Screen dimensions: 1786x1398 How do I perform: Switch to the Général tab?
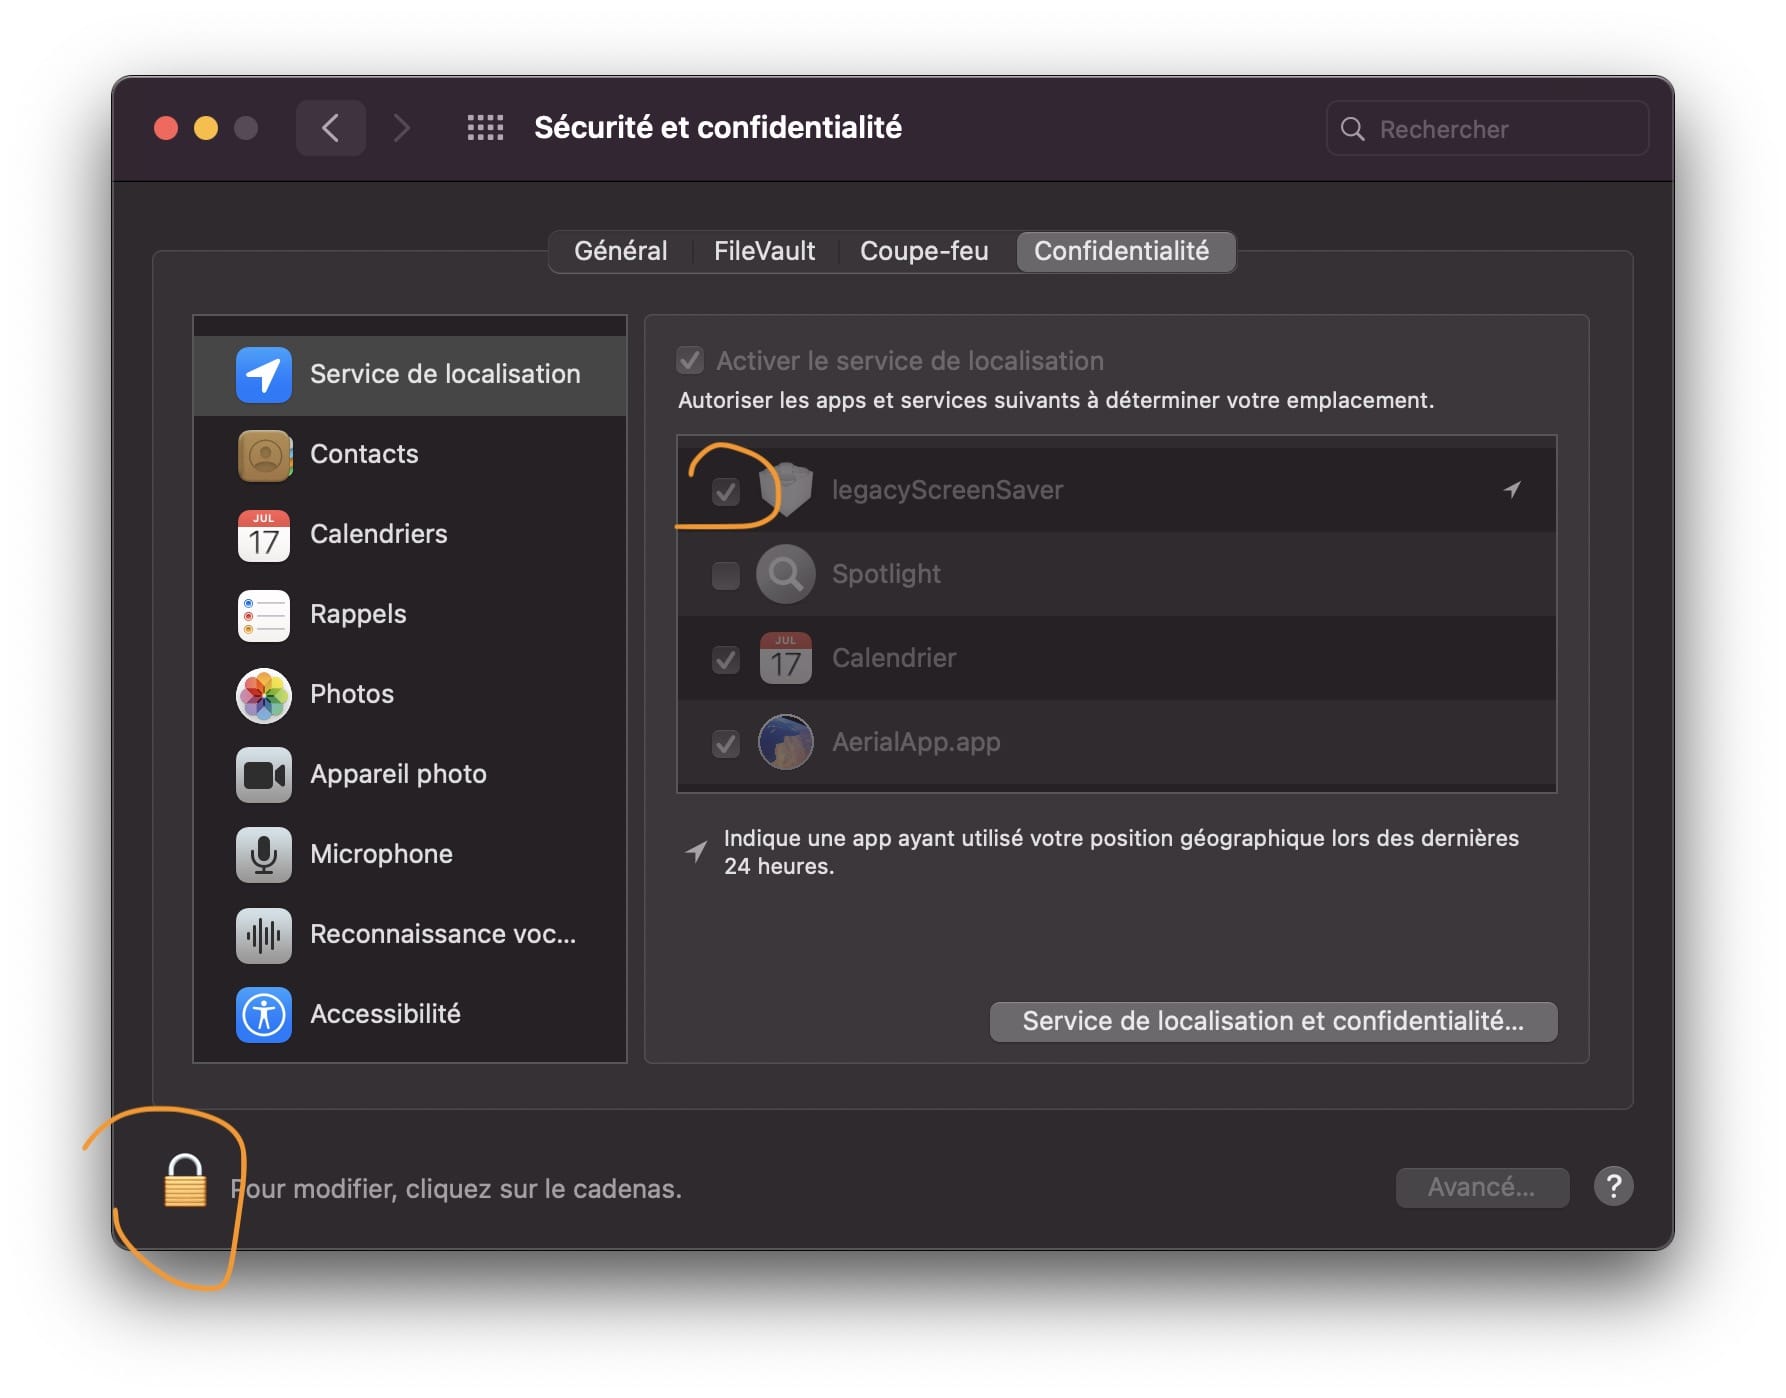621,251
